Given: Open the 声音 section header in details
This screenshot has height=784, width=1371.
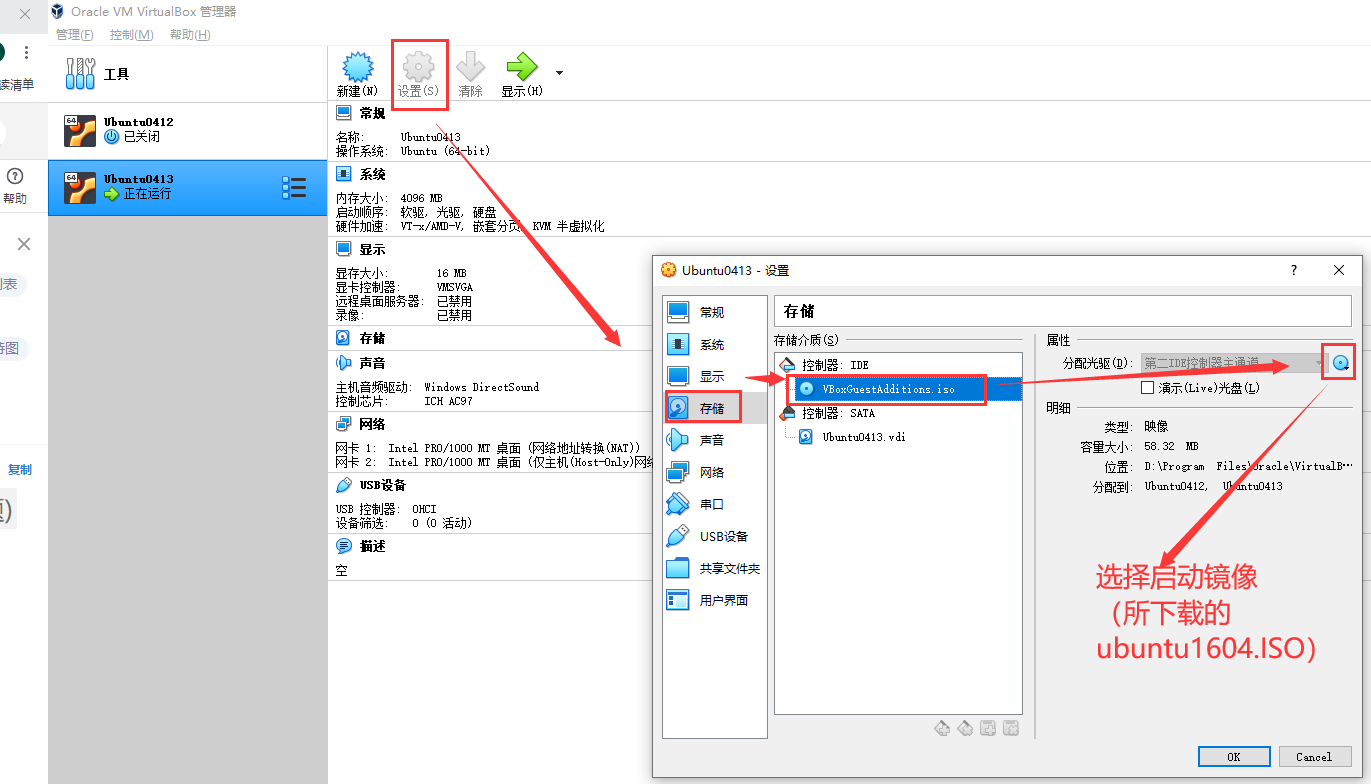Looking at the screenshot, I should (372, 363).
